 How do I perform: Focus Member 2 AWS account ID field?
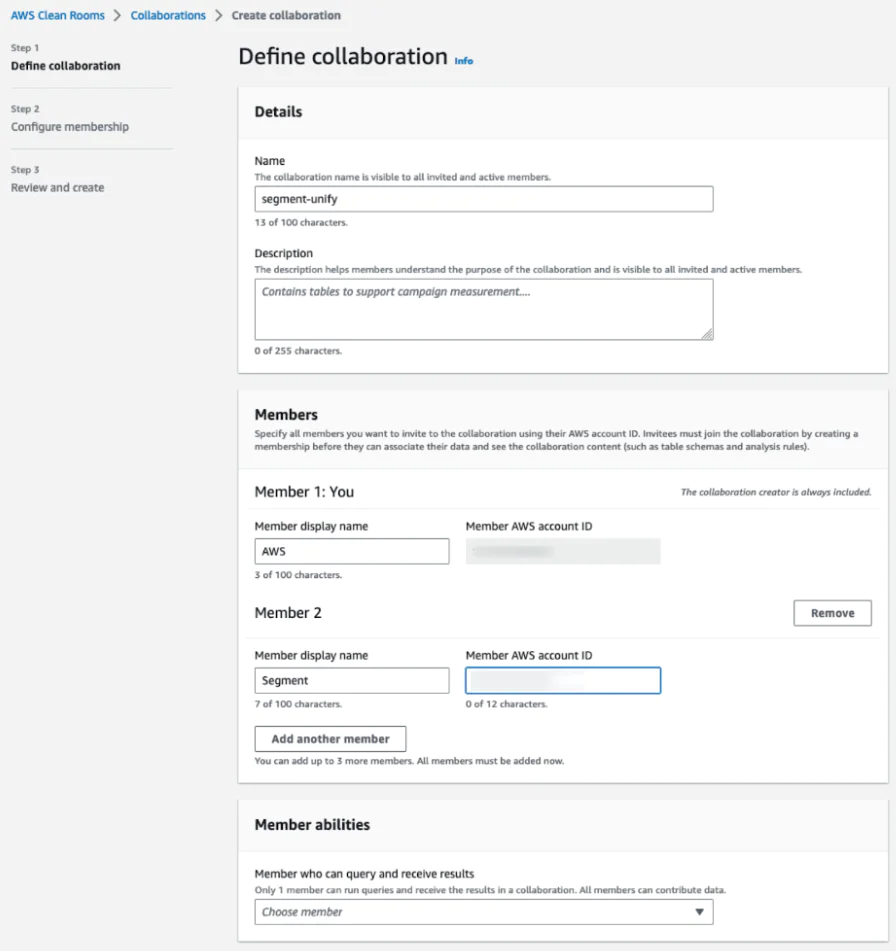[x=563, y=680]
